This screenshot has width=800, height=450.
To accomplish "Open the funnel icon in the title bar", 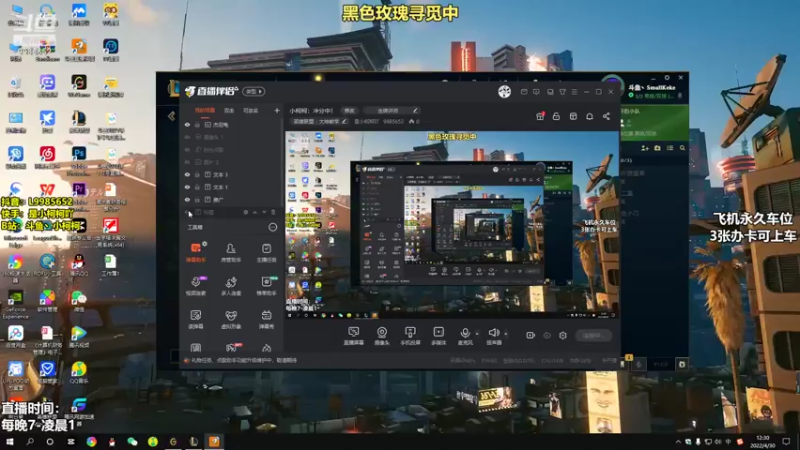I will click(x=562, y=92).
